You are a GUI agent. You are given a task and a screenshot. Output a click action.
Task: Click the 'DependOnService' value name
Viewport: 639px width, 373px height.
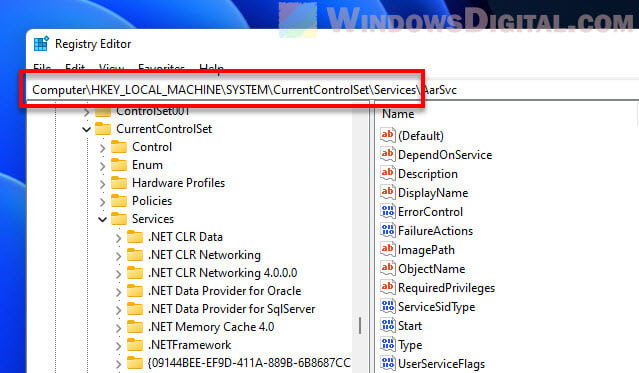pyautogui.click(x=445, y=155)
